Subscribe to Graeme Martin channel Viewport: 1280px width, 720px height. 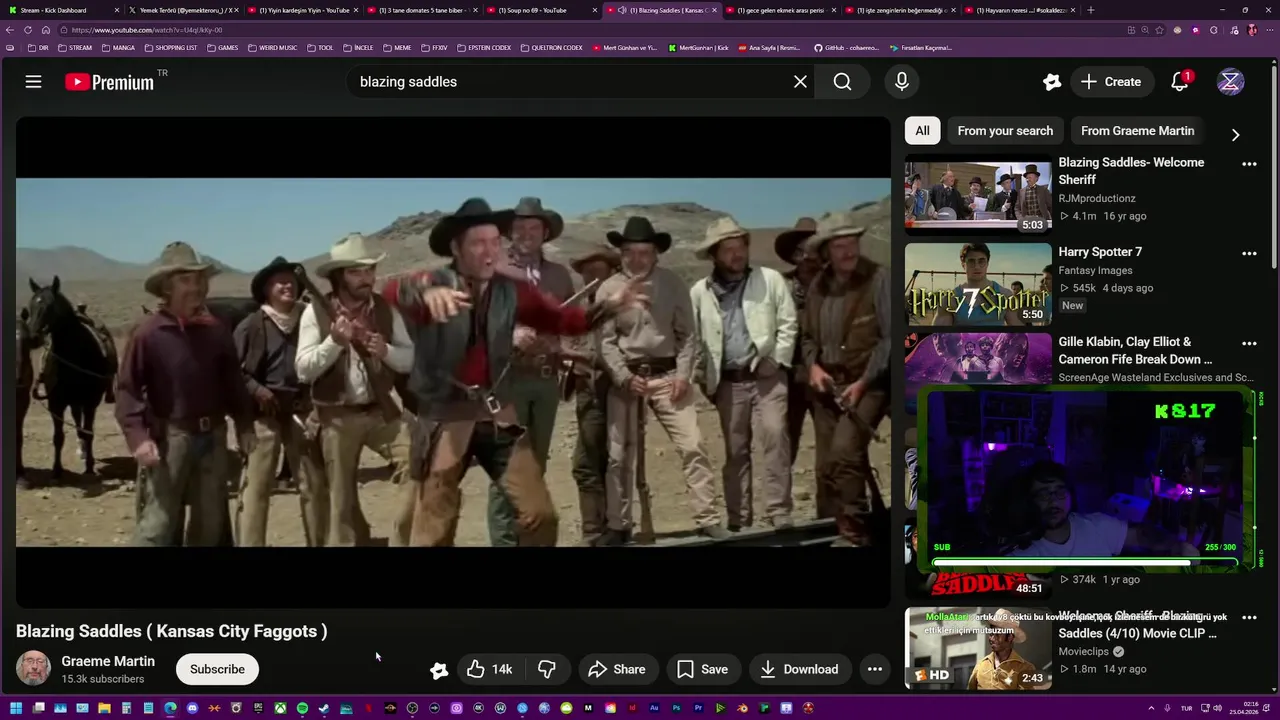tap(217, 669)
